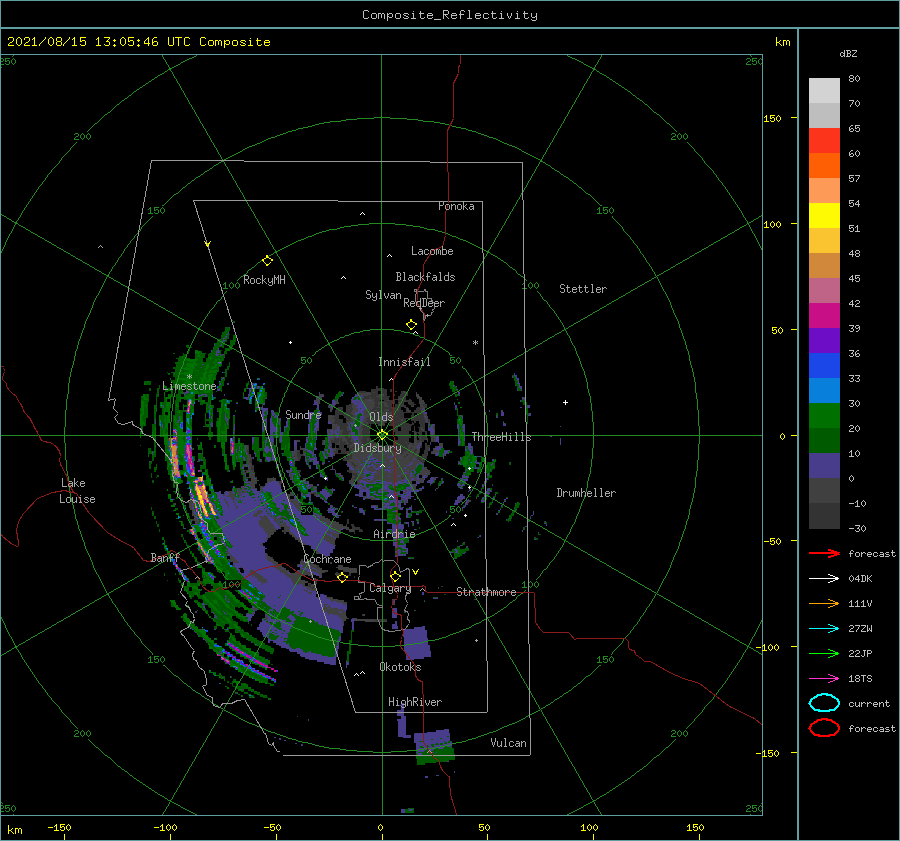This screenshot has height=841, width=900.
Task: Click the yellow diamond marker beside RockyMH
Action: point(267,261)
